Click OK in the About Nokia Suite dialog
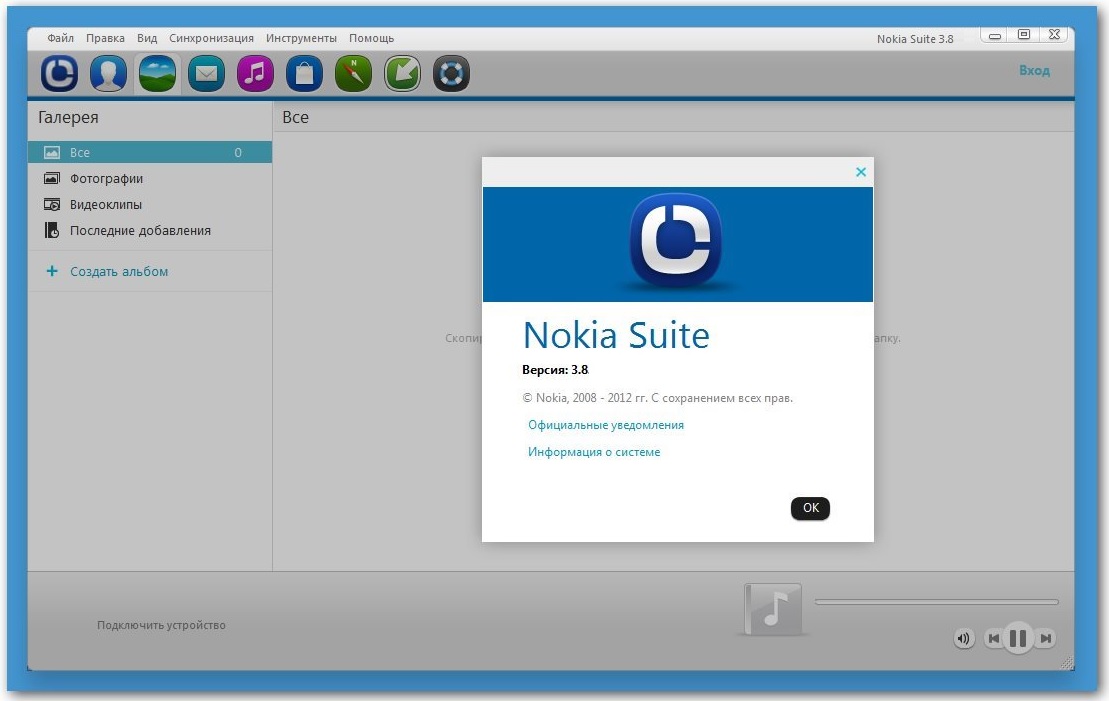The image size is (1109, 701). [811, 508]
